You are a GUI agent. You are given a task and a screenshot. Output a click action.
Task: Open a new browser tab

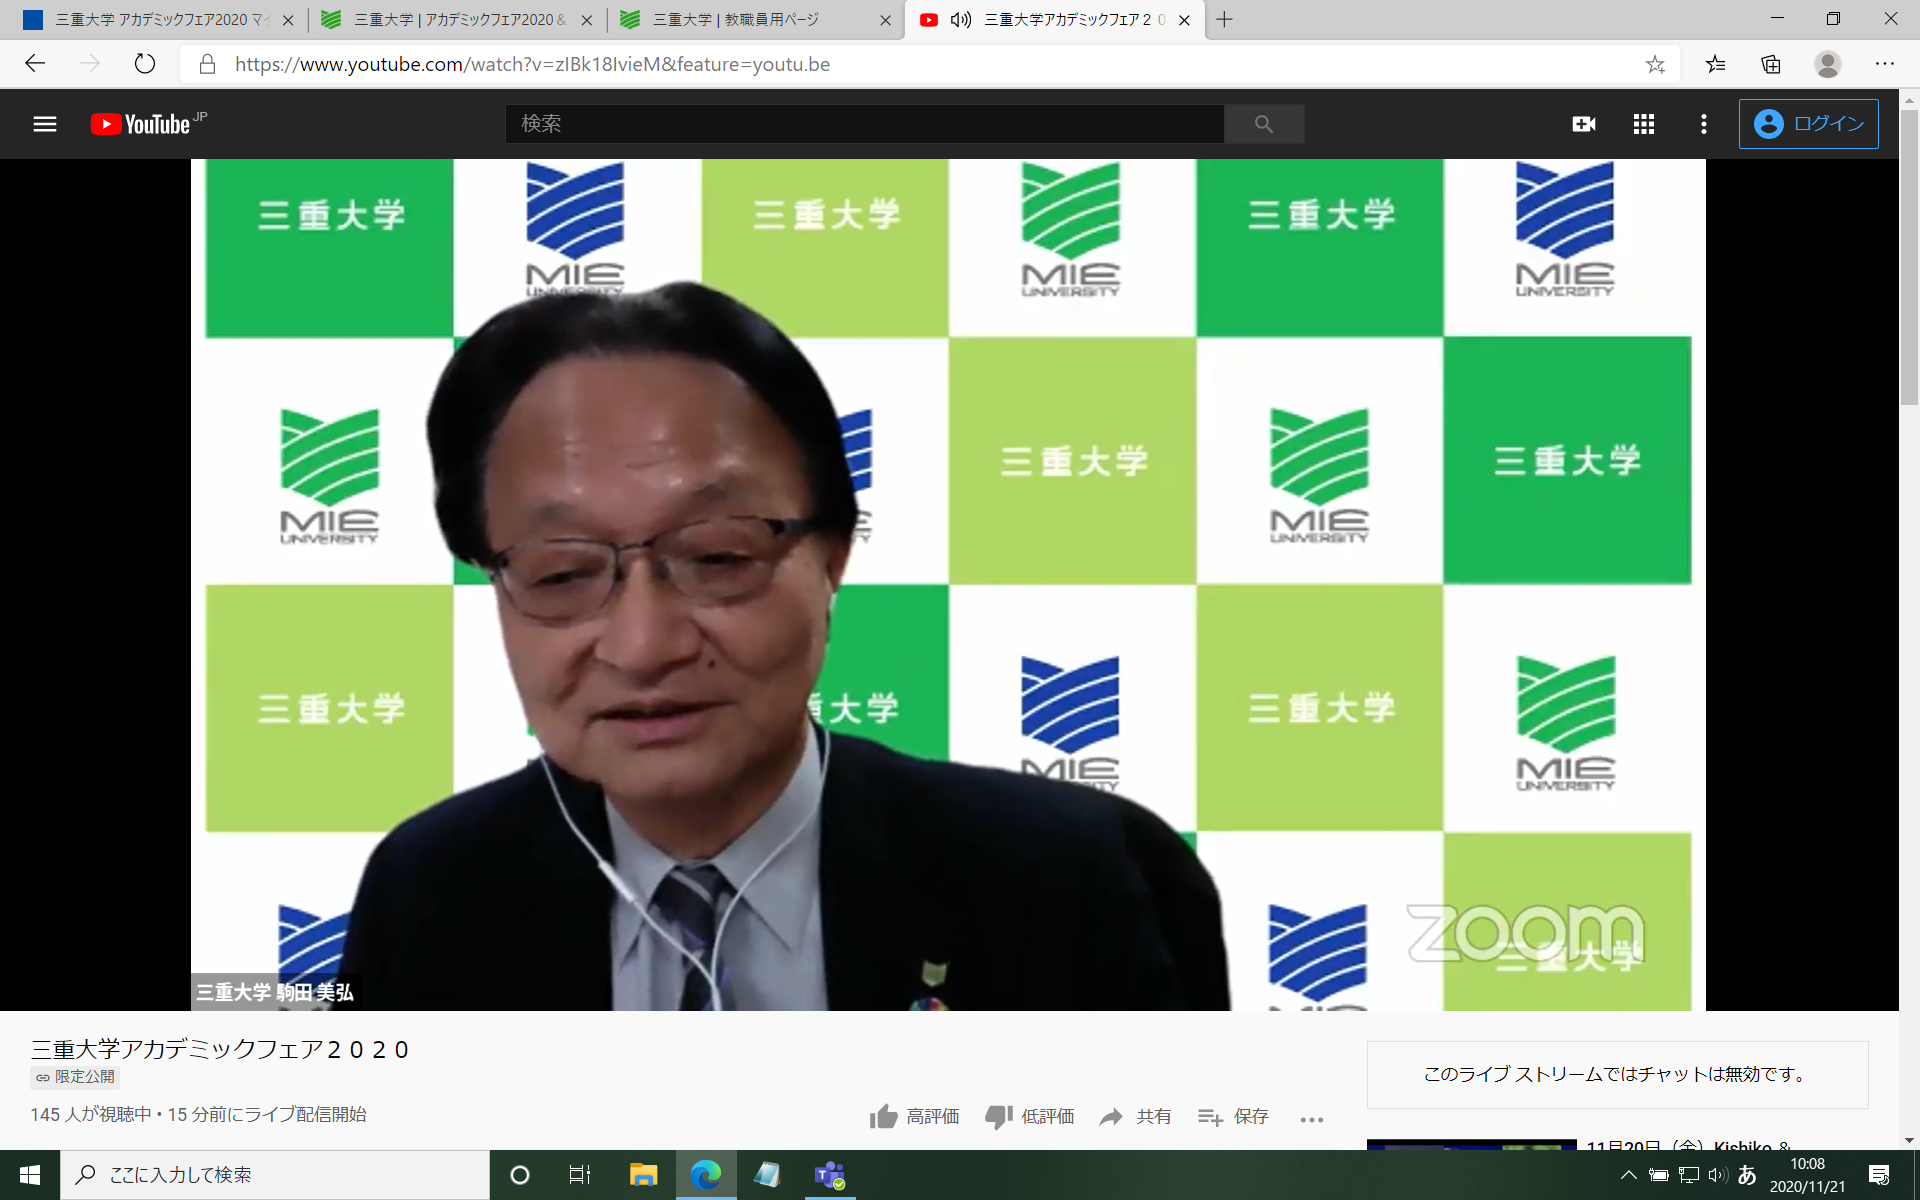pyautogui.click(x=1224, y=20)
